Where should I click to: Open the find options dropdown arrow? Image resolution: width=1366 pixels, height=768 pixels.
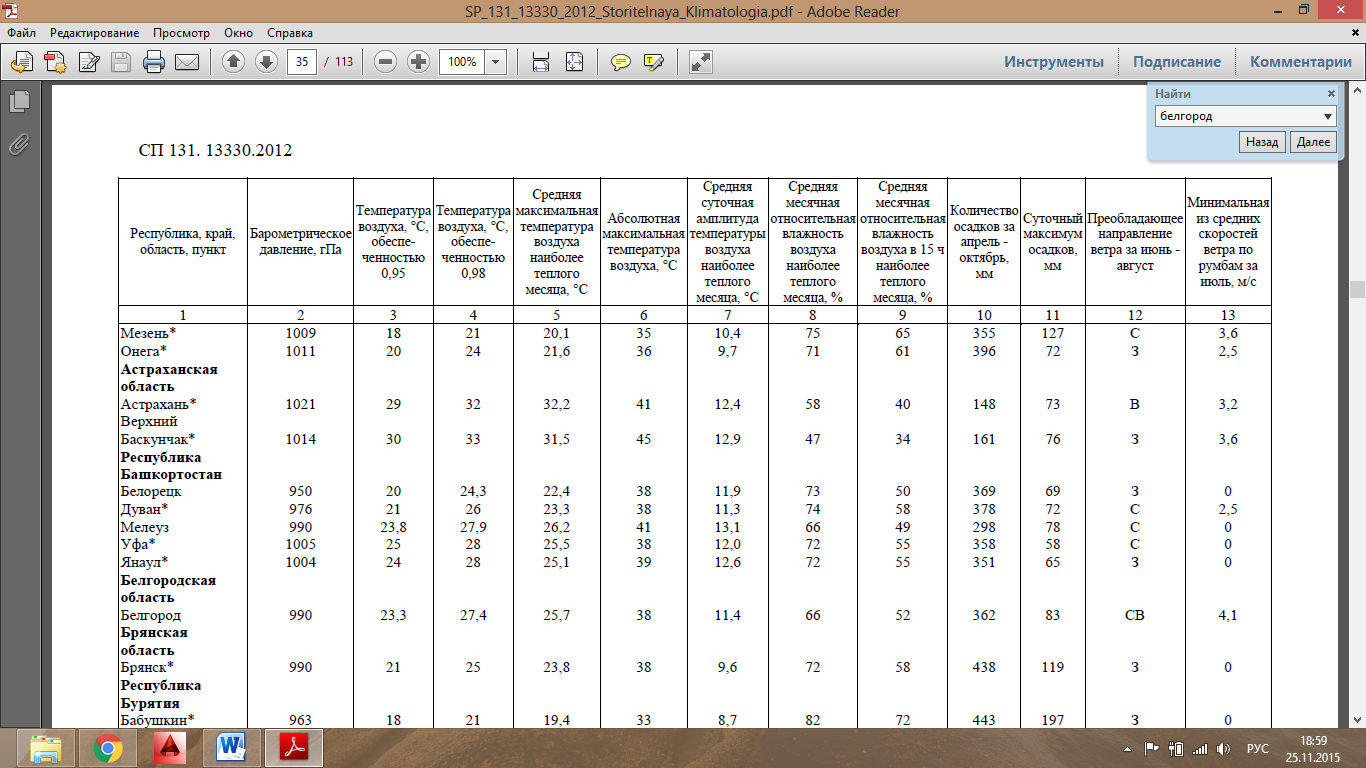click(1328, 116)
